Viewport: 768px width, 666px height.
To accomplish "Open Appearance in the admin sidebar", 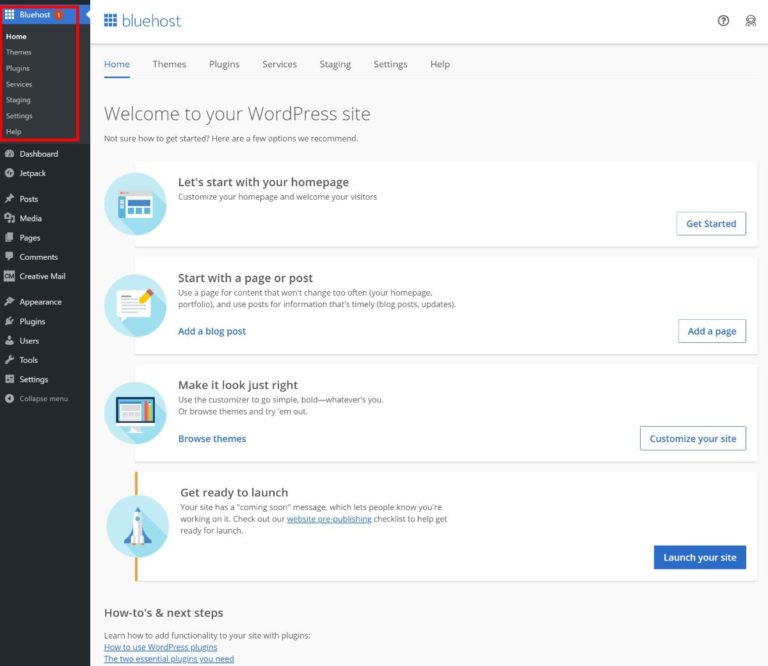I will coord(41,302).
